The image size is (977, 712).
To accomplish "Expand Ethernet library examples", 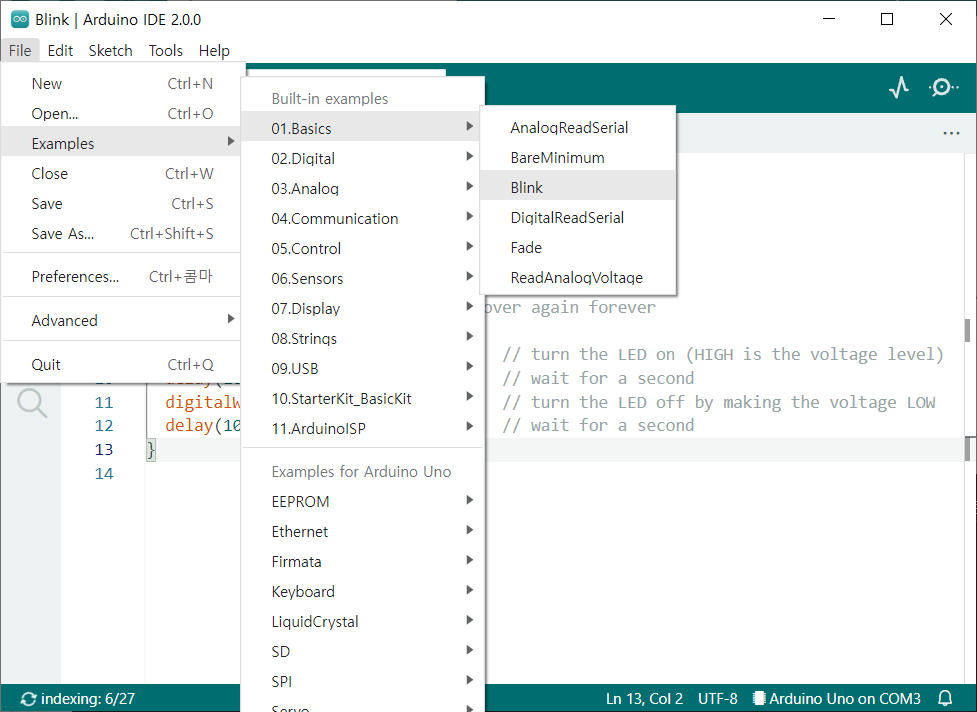I will coord(363,531).
